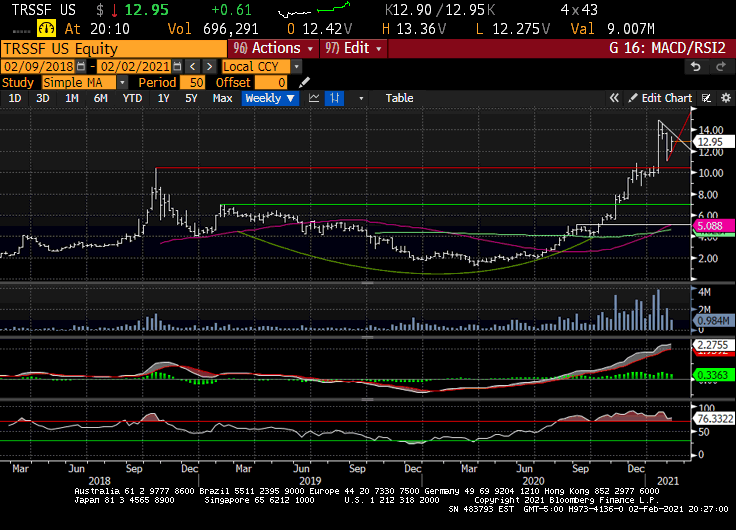Viewport: 736px width, 530px height.
Task: Click the red 10.00 resistance line
Action: [422, 168]
